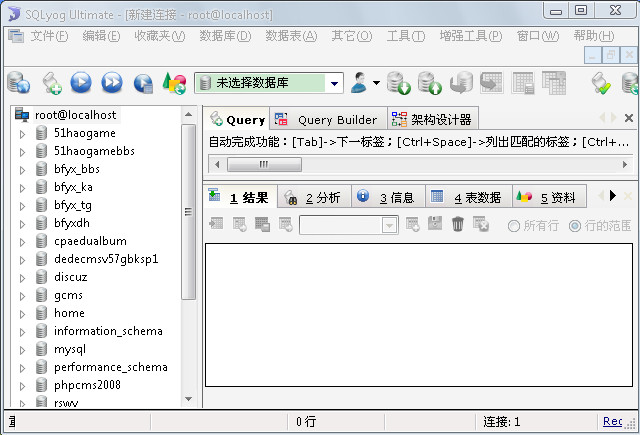Click the trash delete row icon
The width and height of the screenshot is (640, 435).
(458, 225)
